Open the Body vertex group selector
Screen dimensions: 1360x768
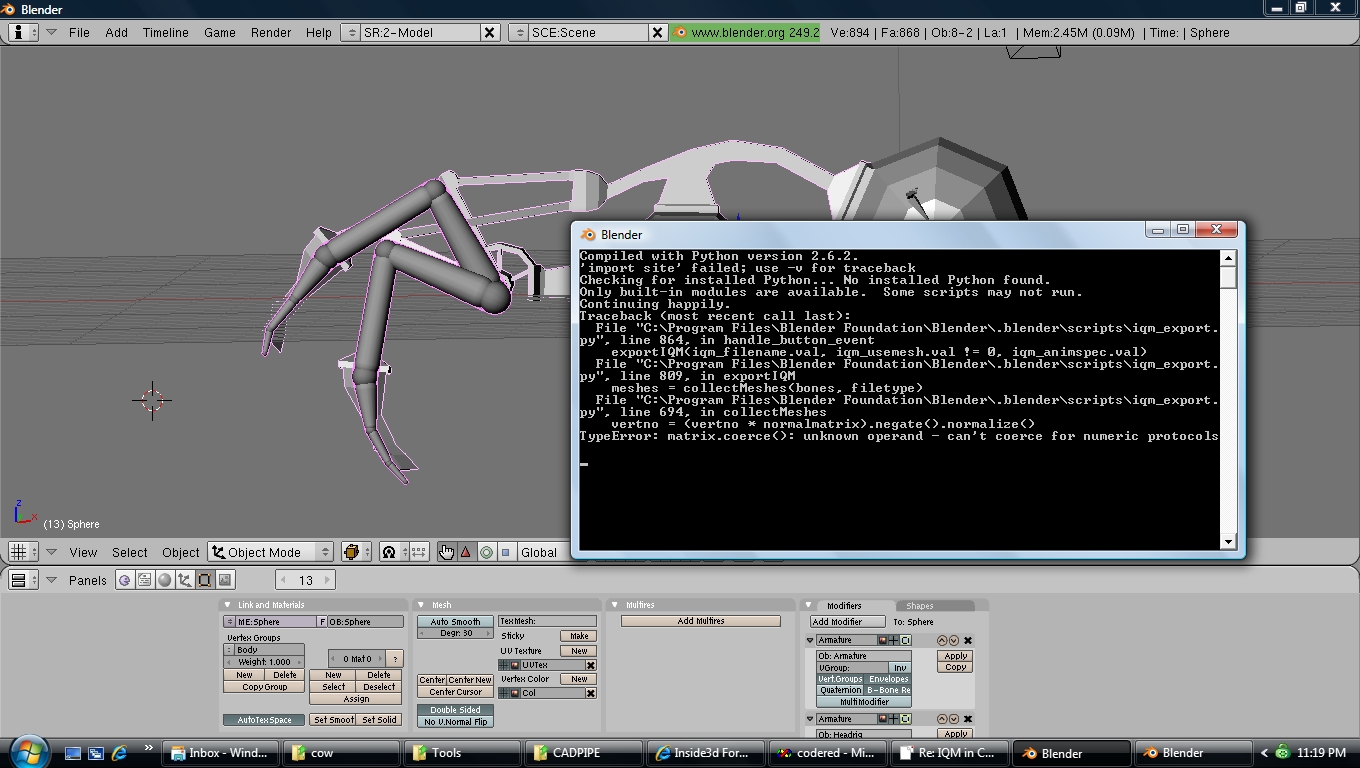pos(229,650)
